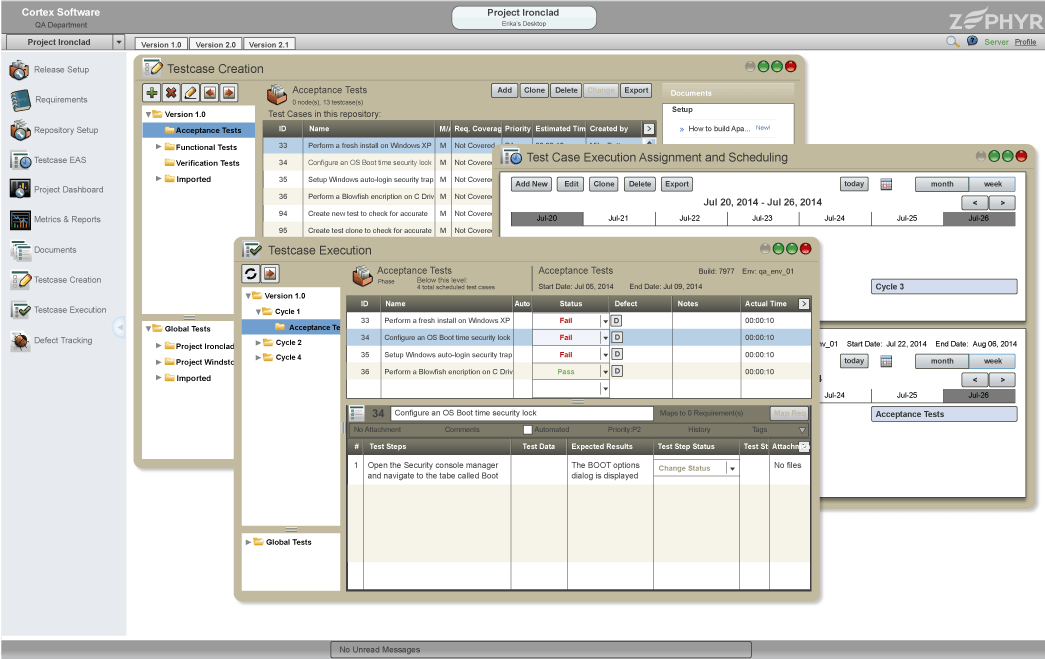The width and height of the screenshot is (1045, 659).
Task: Open the Change Status step dropdown
Action: pos(732,468)
